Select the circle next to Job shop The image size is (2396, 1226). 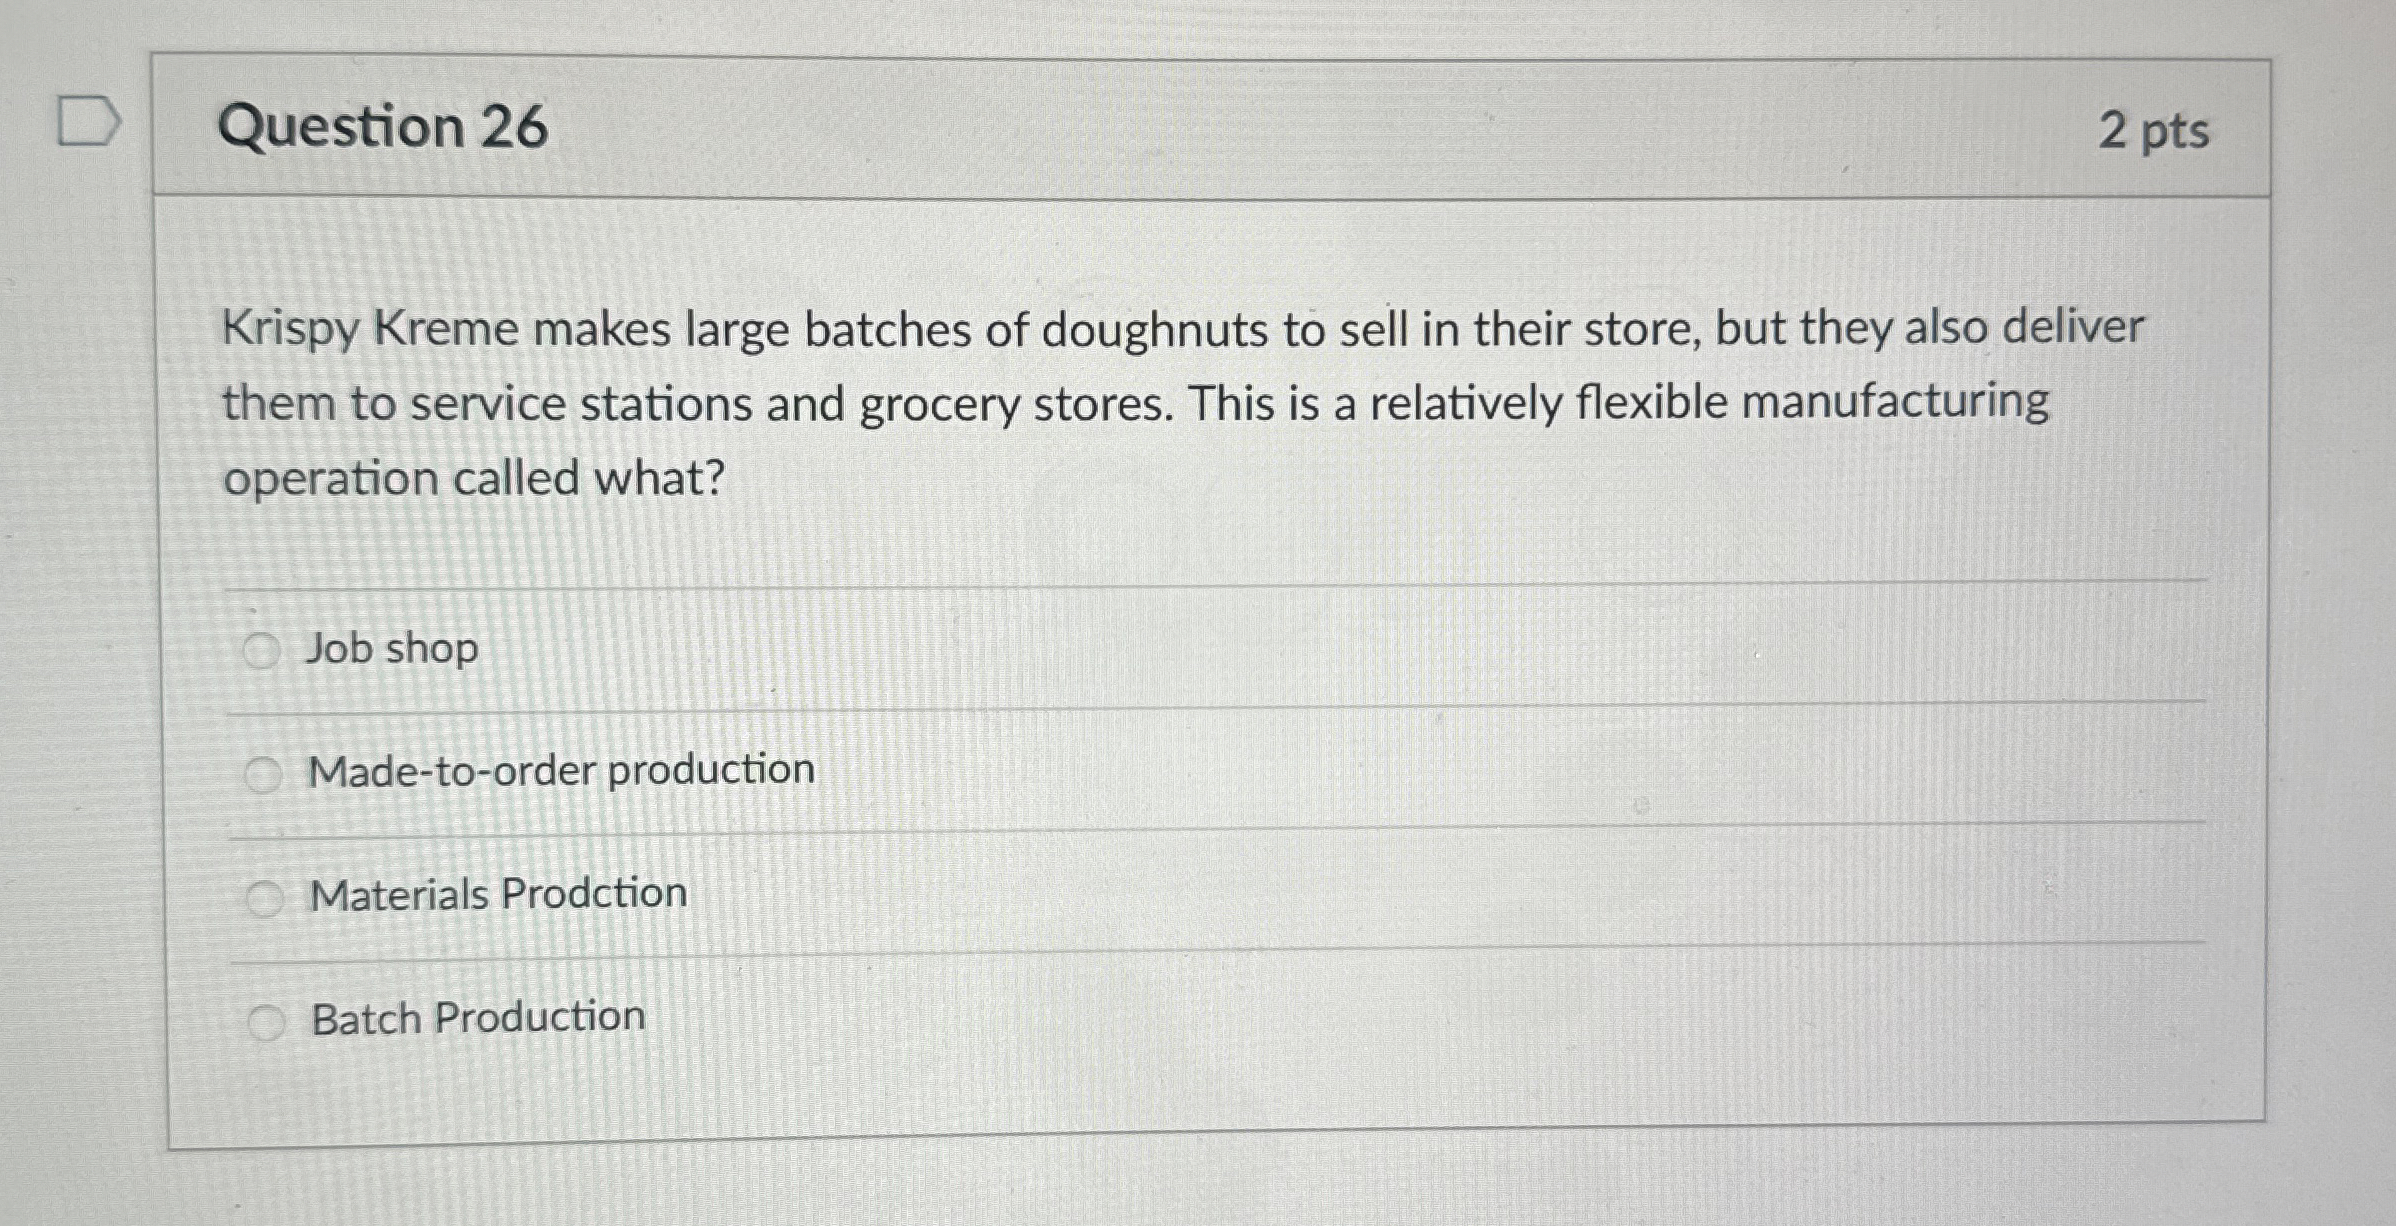tap(262, 649)
